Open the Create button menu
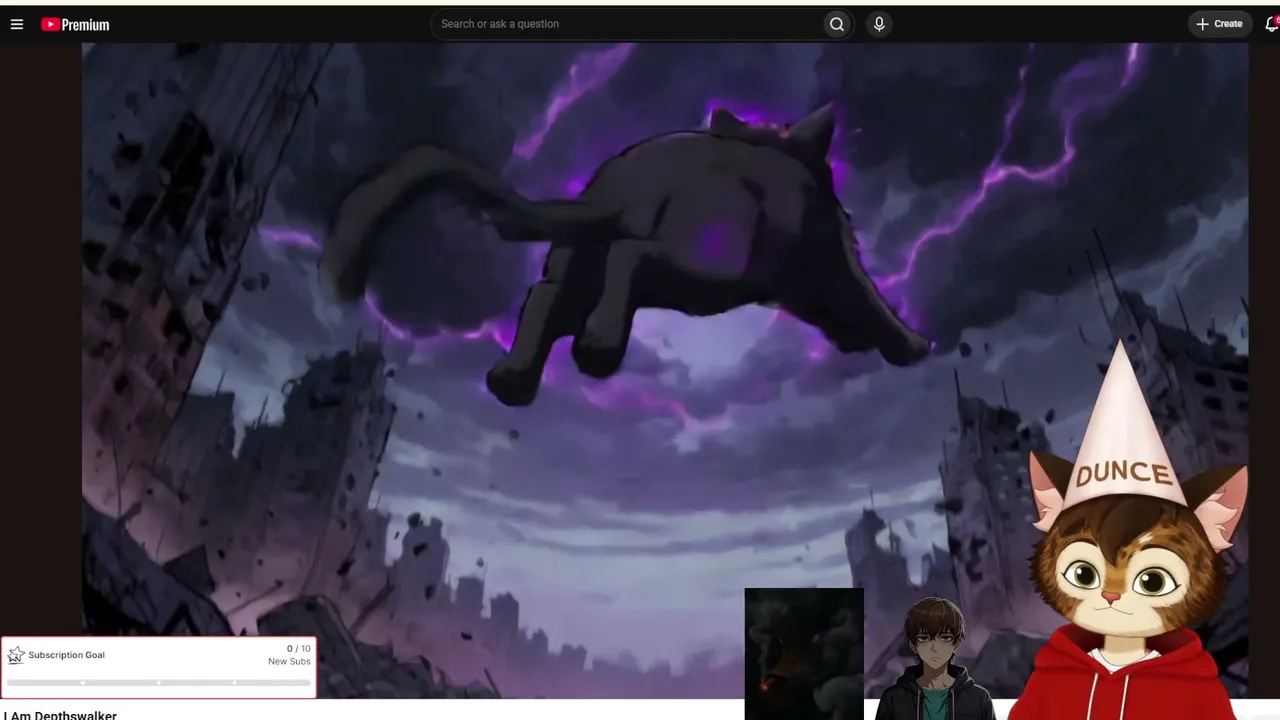The width and height of the screenshot is (1280, 720). click(x=1220, y=24)
